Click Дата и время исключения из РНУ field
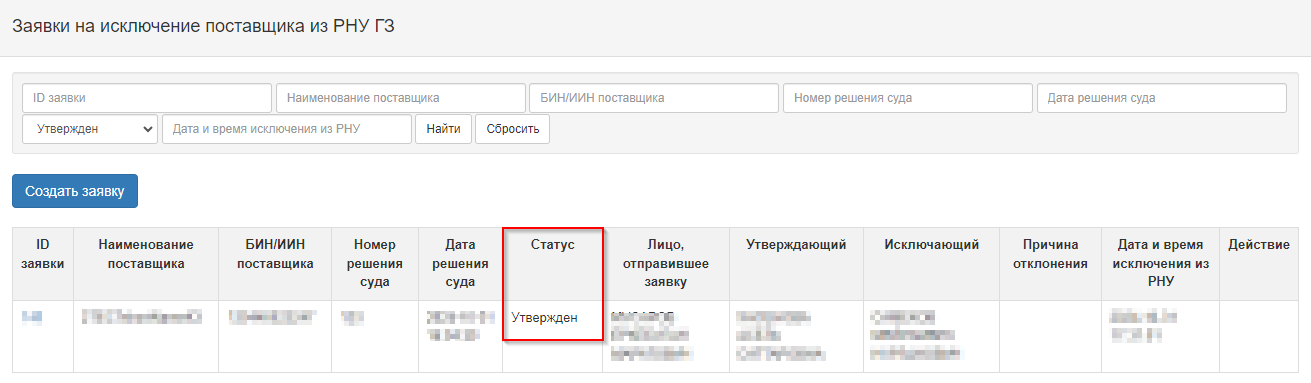Viewport: 1311px width, 383px height. (287, 129)
